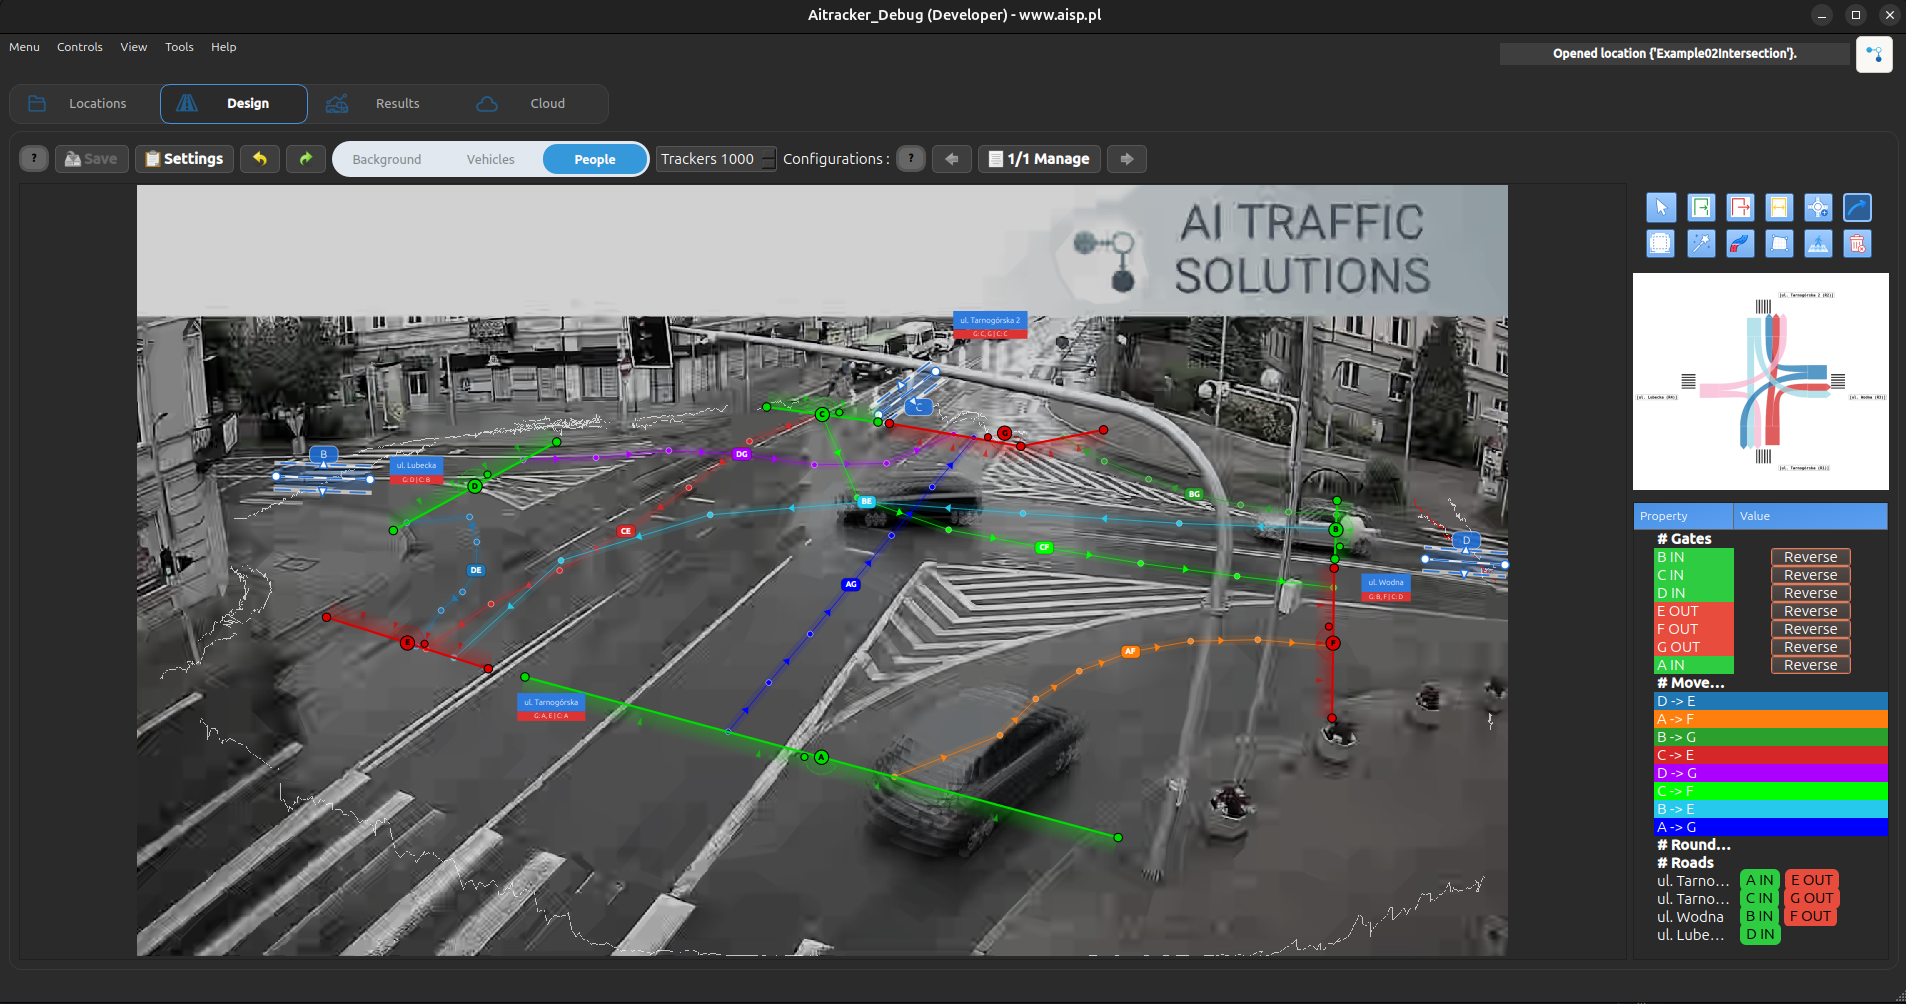Click the Value column header
Image resolution: width=1906 pixels, height=1004 pixels.
coord(1810,516)
